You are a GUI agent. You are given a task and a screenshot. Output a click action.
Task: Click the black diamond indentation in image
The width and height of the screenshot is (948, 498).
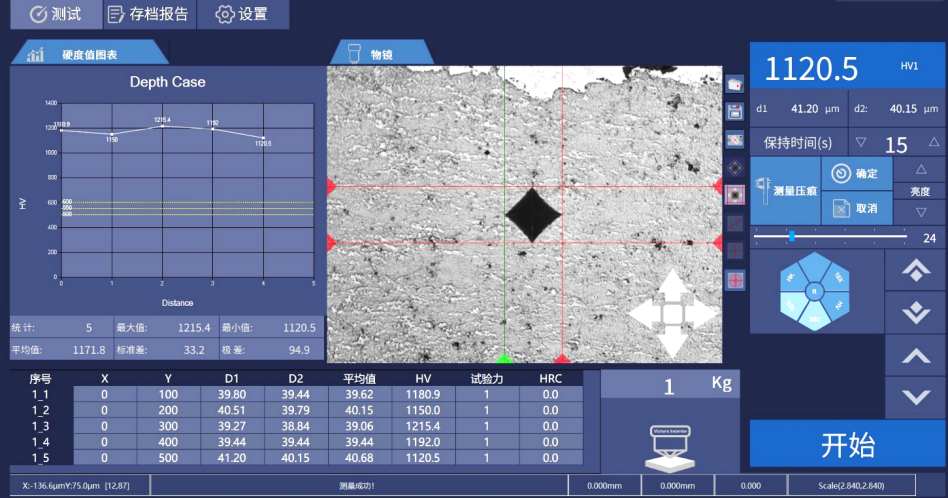[x=533, y=215]
